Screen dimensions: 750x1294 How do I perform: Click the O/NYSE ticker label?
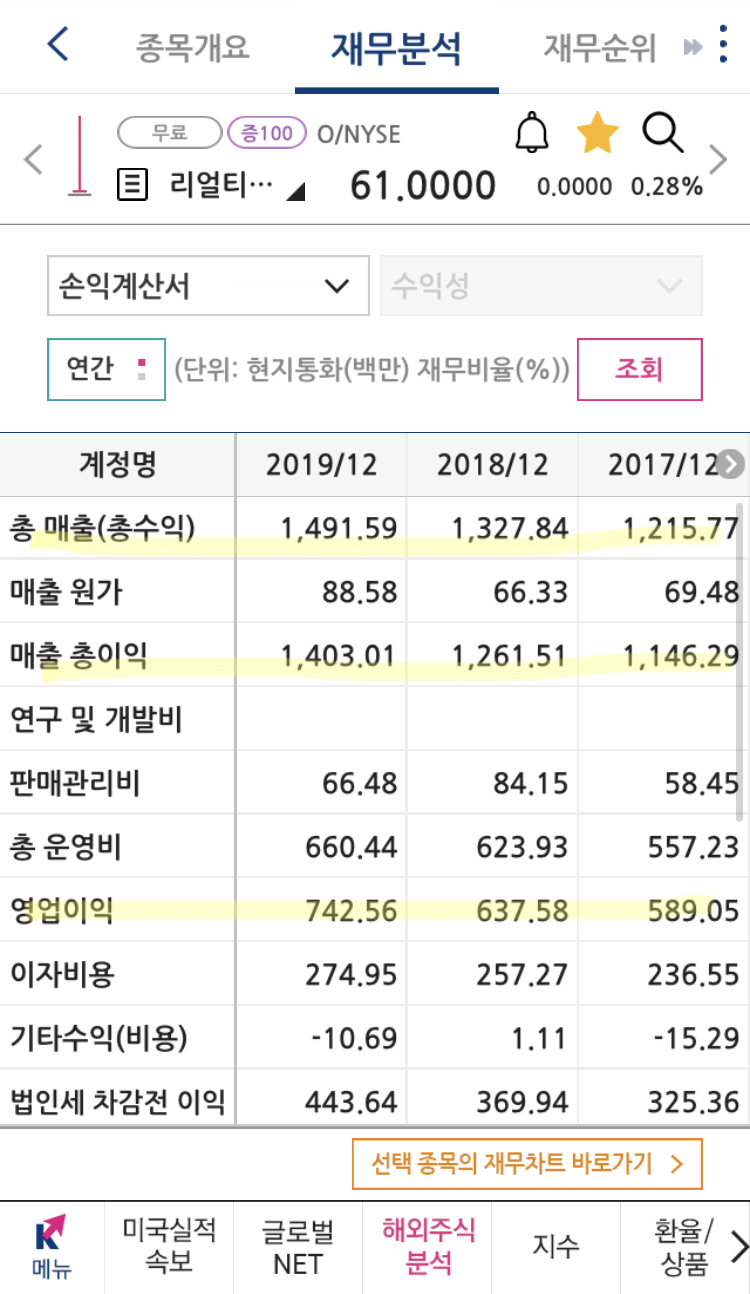(359, 133)
